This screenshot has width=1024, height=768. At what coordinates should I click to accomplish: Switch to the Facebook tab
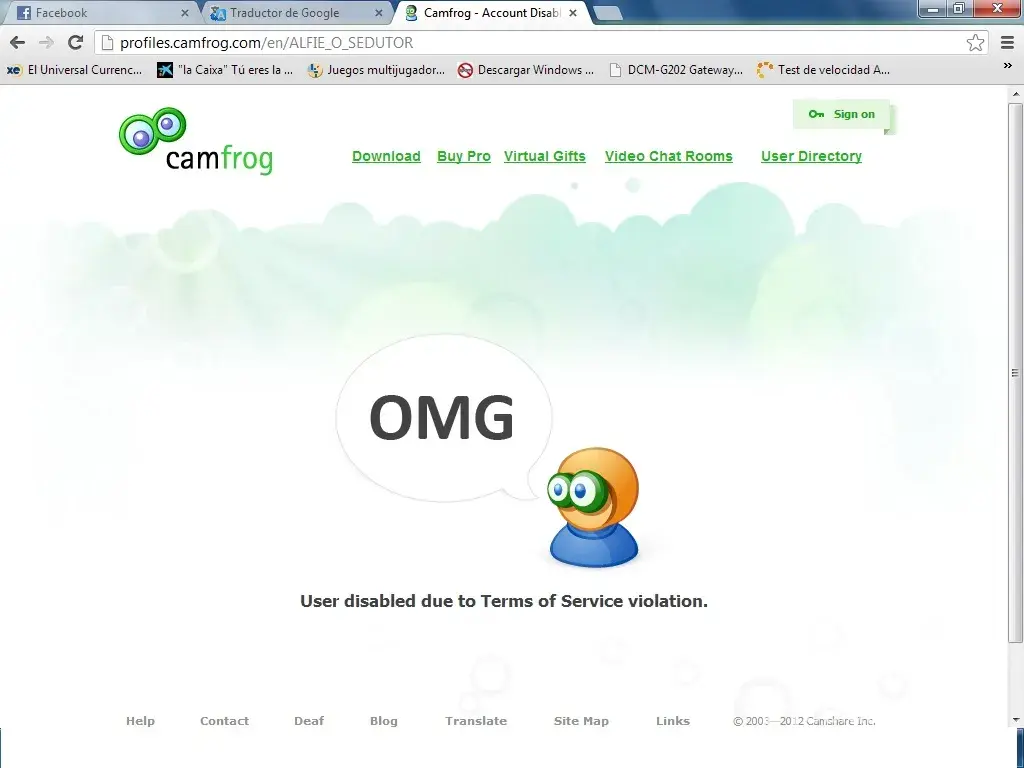pyautogui.click(x=90, y=13)
